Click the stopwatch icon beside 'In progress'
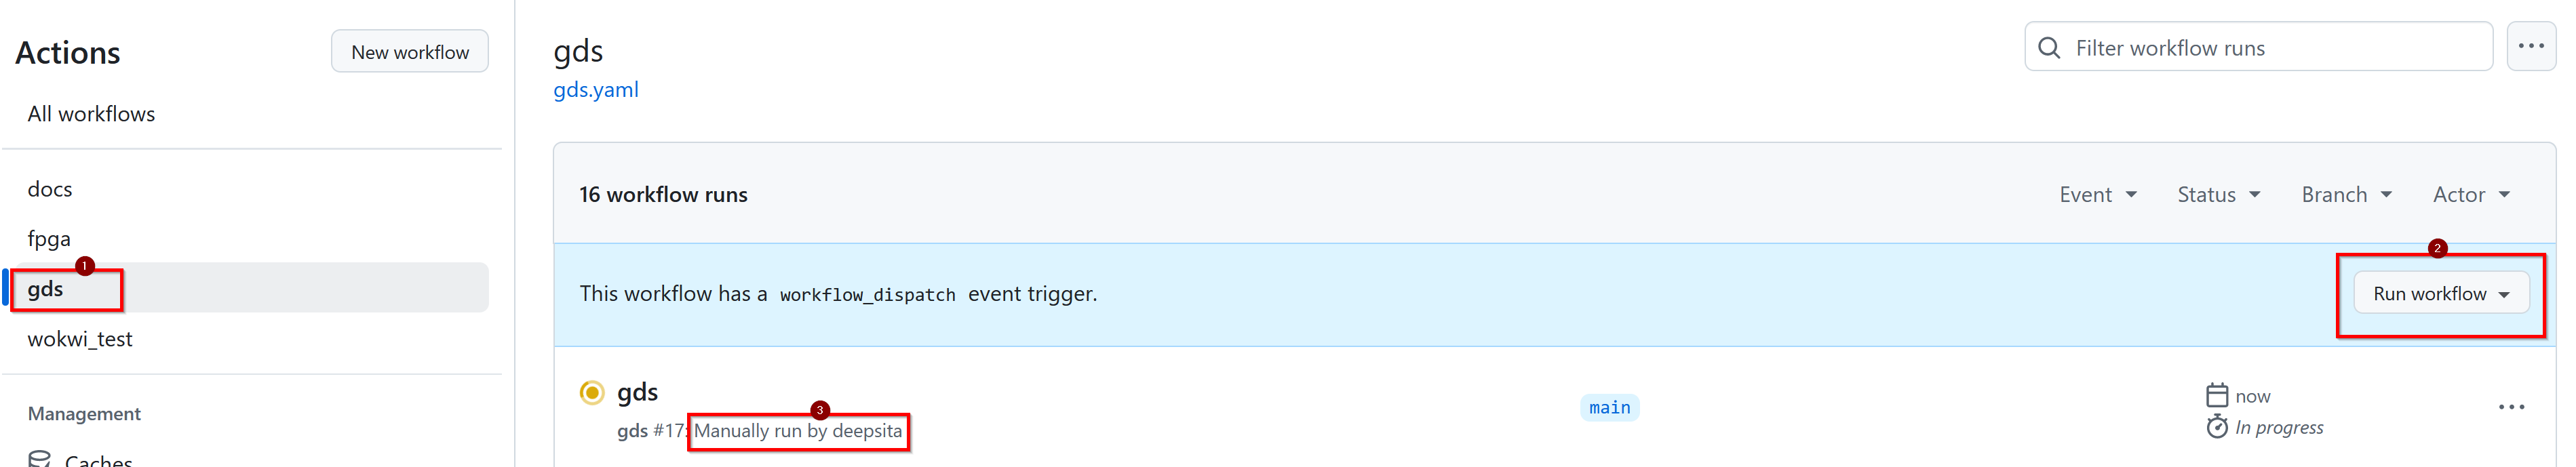The height and width of the screenshot is (467, 2576). (x=2216, y=427)
